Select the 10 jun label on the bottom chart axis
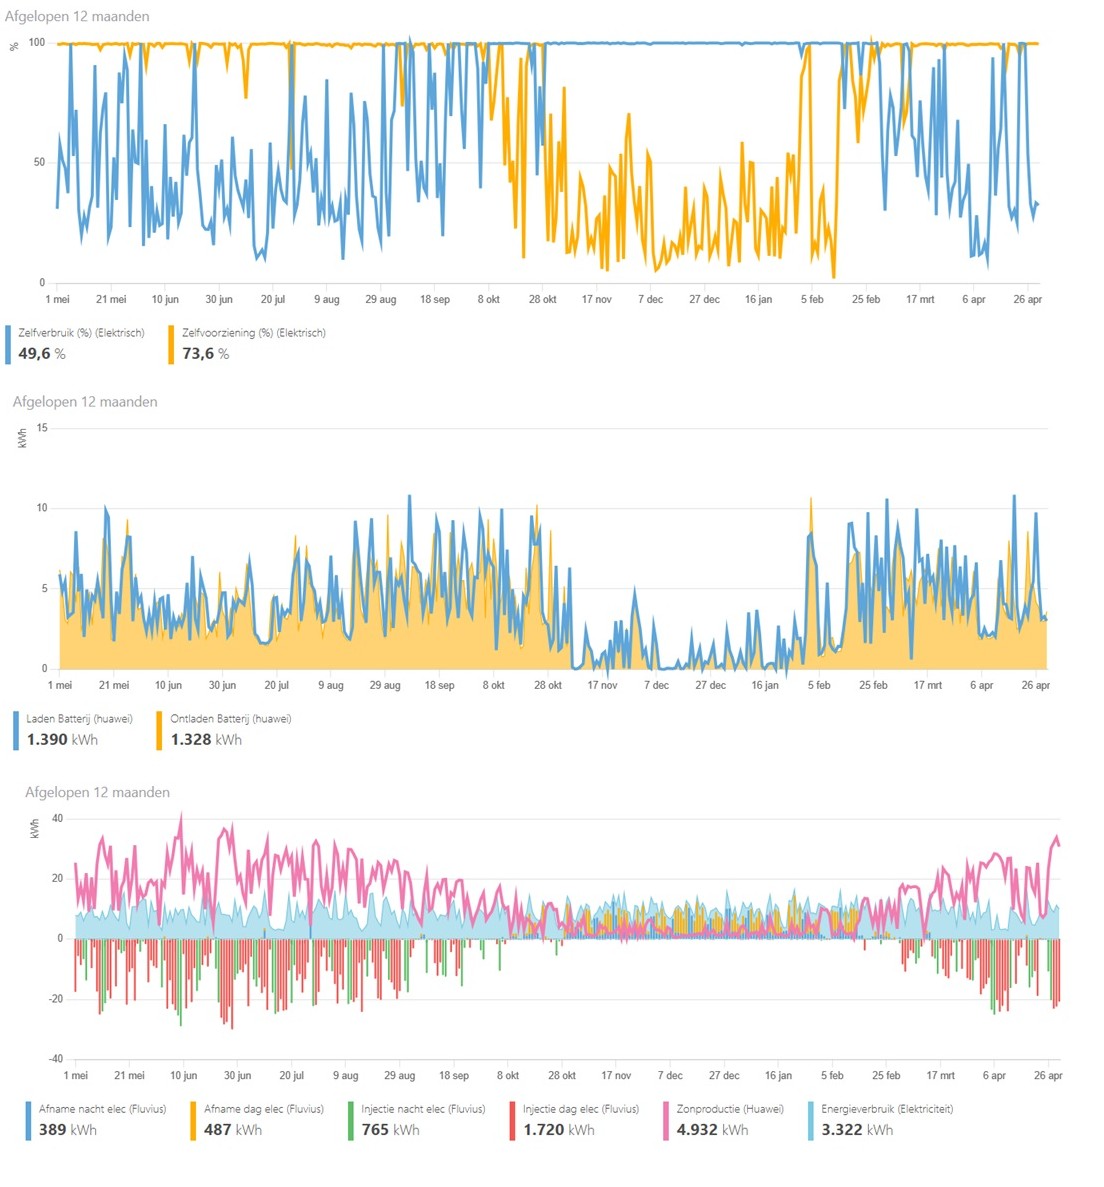 pos(183,1075)
